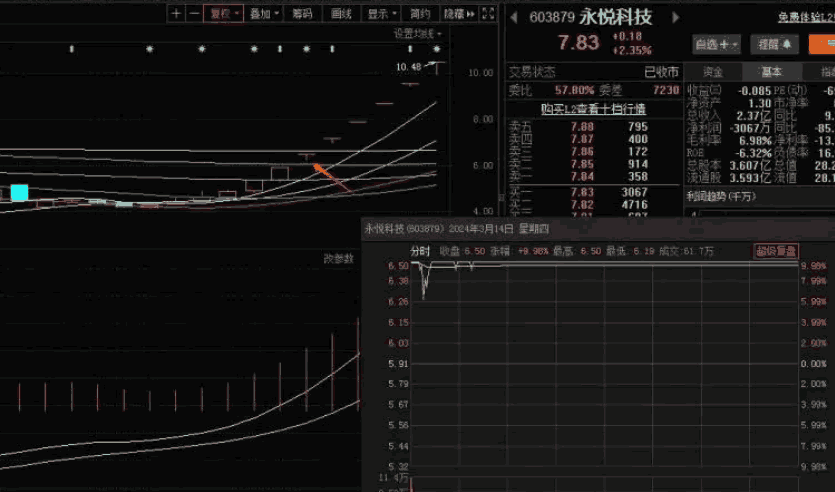835x492 pixels.
Task: Switch to the 资金 tab
Action: click(x=713, y=72)
